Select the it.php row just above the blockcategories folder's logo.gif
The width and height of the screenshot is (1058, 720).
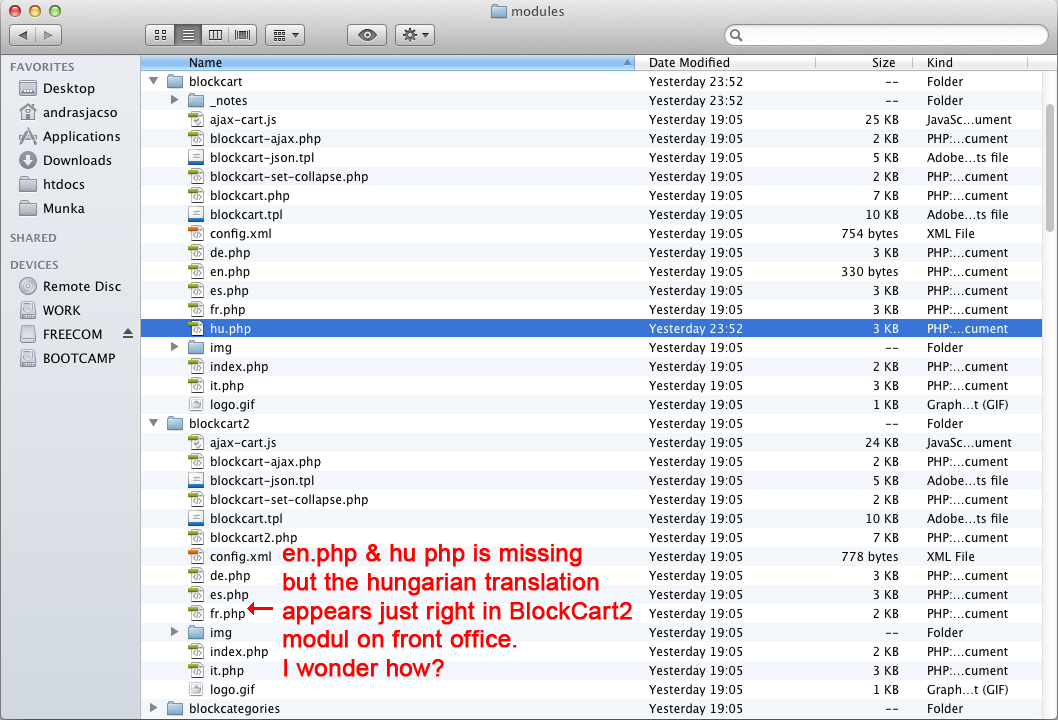click(591, 671)
